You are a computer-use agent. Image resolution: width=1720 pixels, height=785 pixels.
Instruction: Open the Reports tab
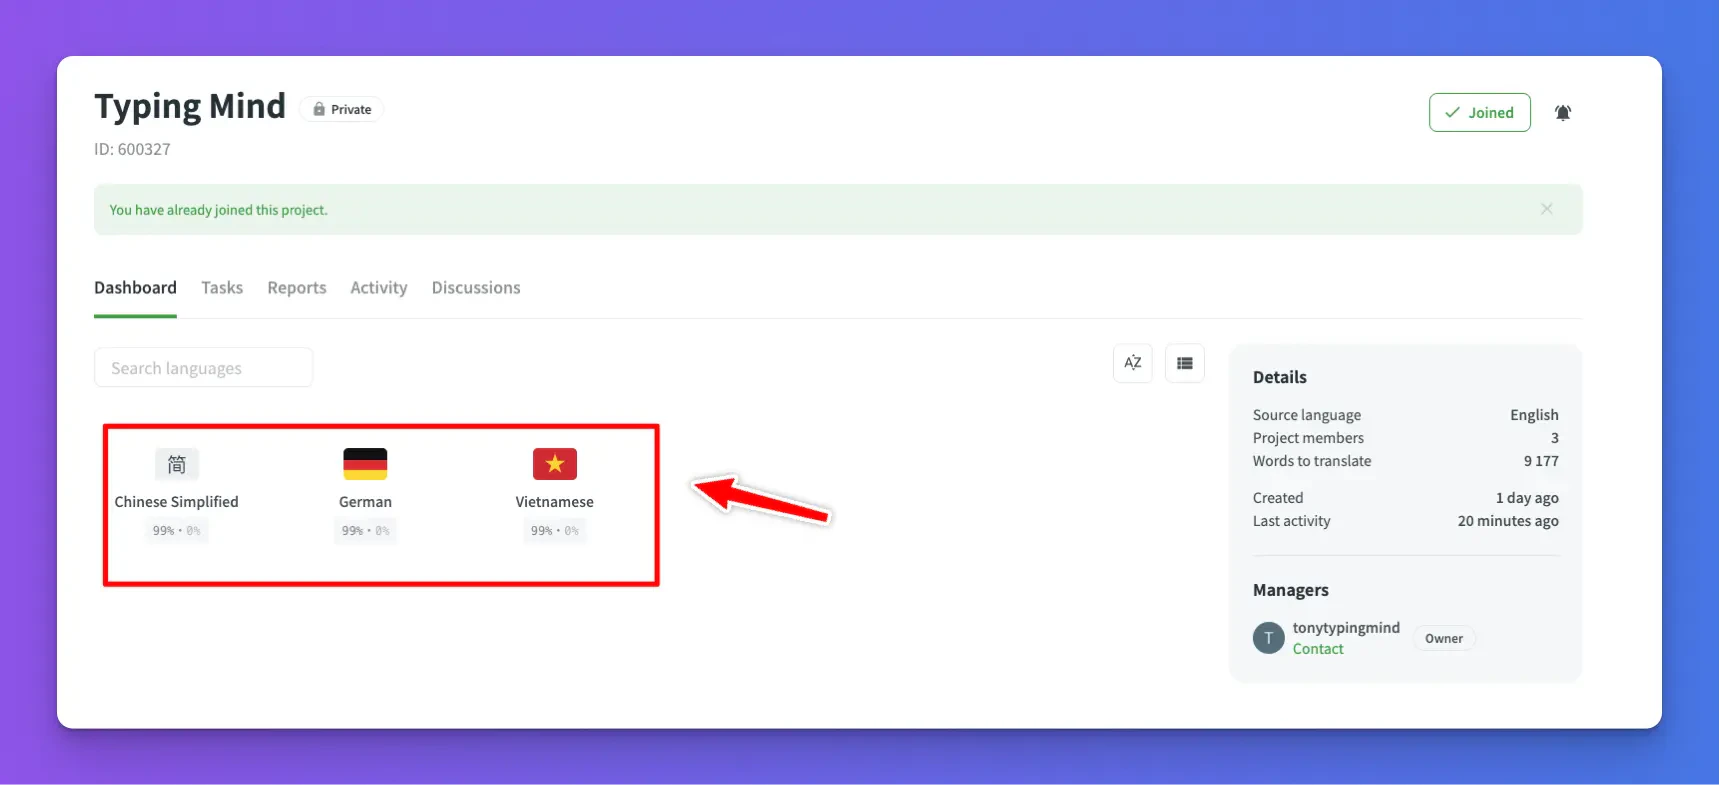297,288
